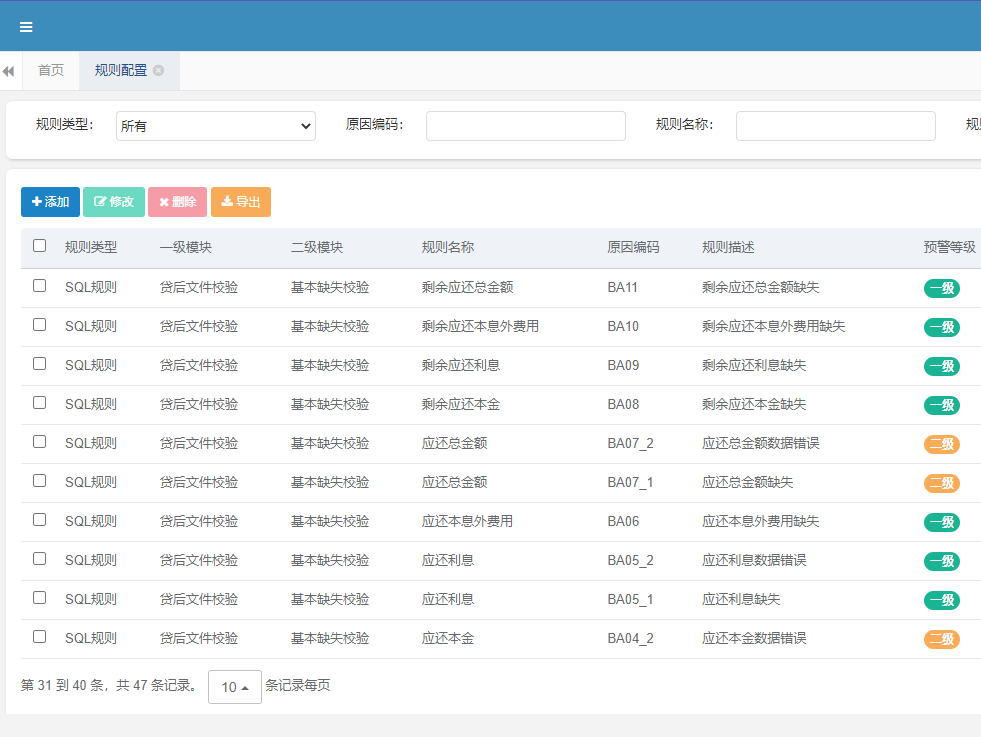The width and height of the screenshot is (981, 737).
Task: Click the code cell BA09
Action: [x=623, y=365]
